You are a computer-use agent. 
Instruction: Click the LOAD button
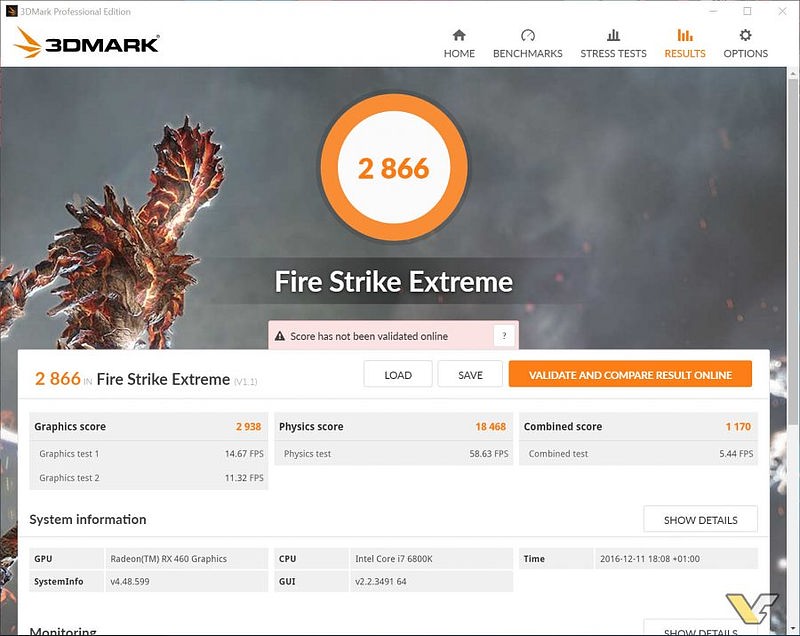click(x=398, y=374)
